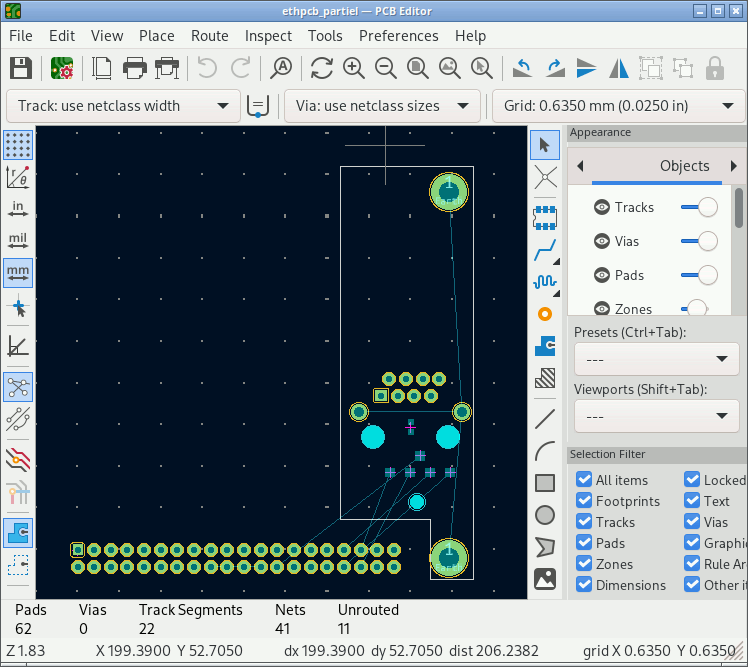Open Find text tool
The width and height of the screenshot is (748, 667).
click(x=281, y=68)
